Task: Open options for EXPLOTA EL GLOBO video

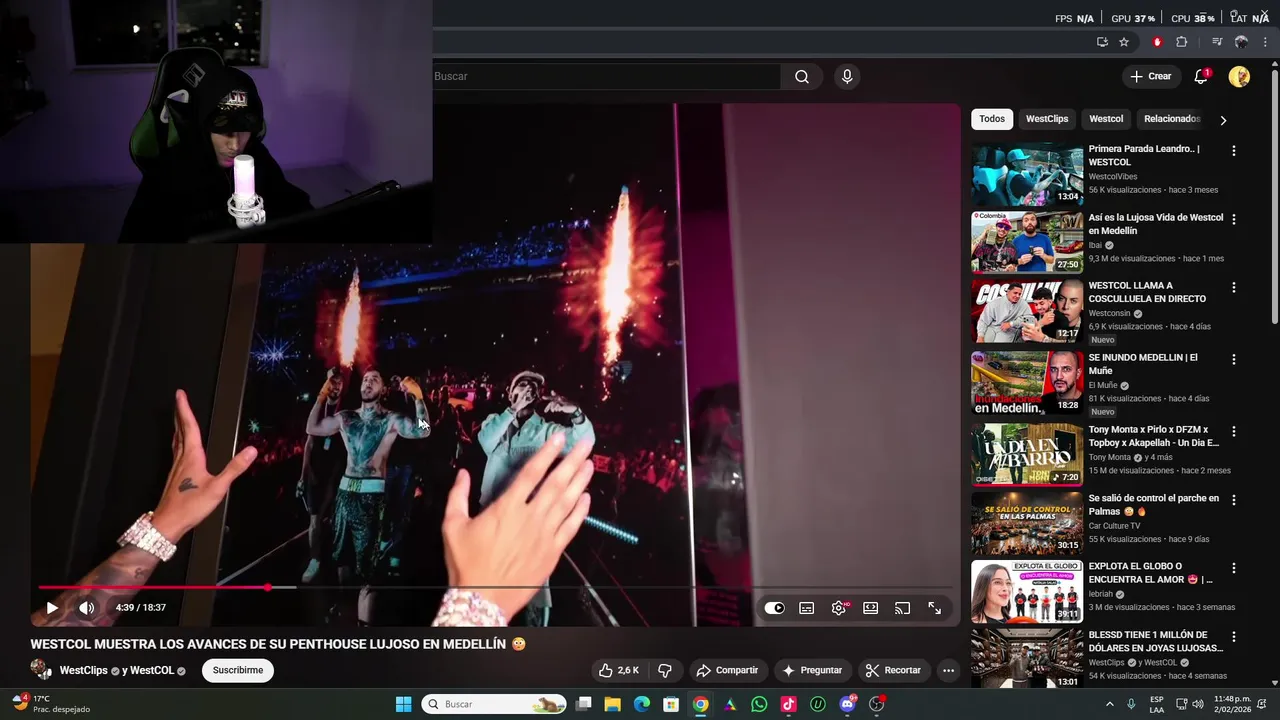Action: click(x=1233, y=568)
